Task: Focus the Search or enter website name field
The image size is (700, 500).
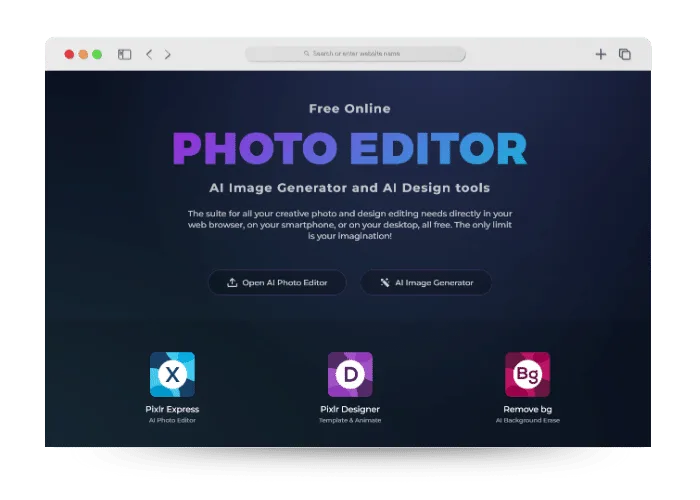Action: 355,54
